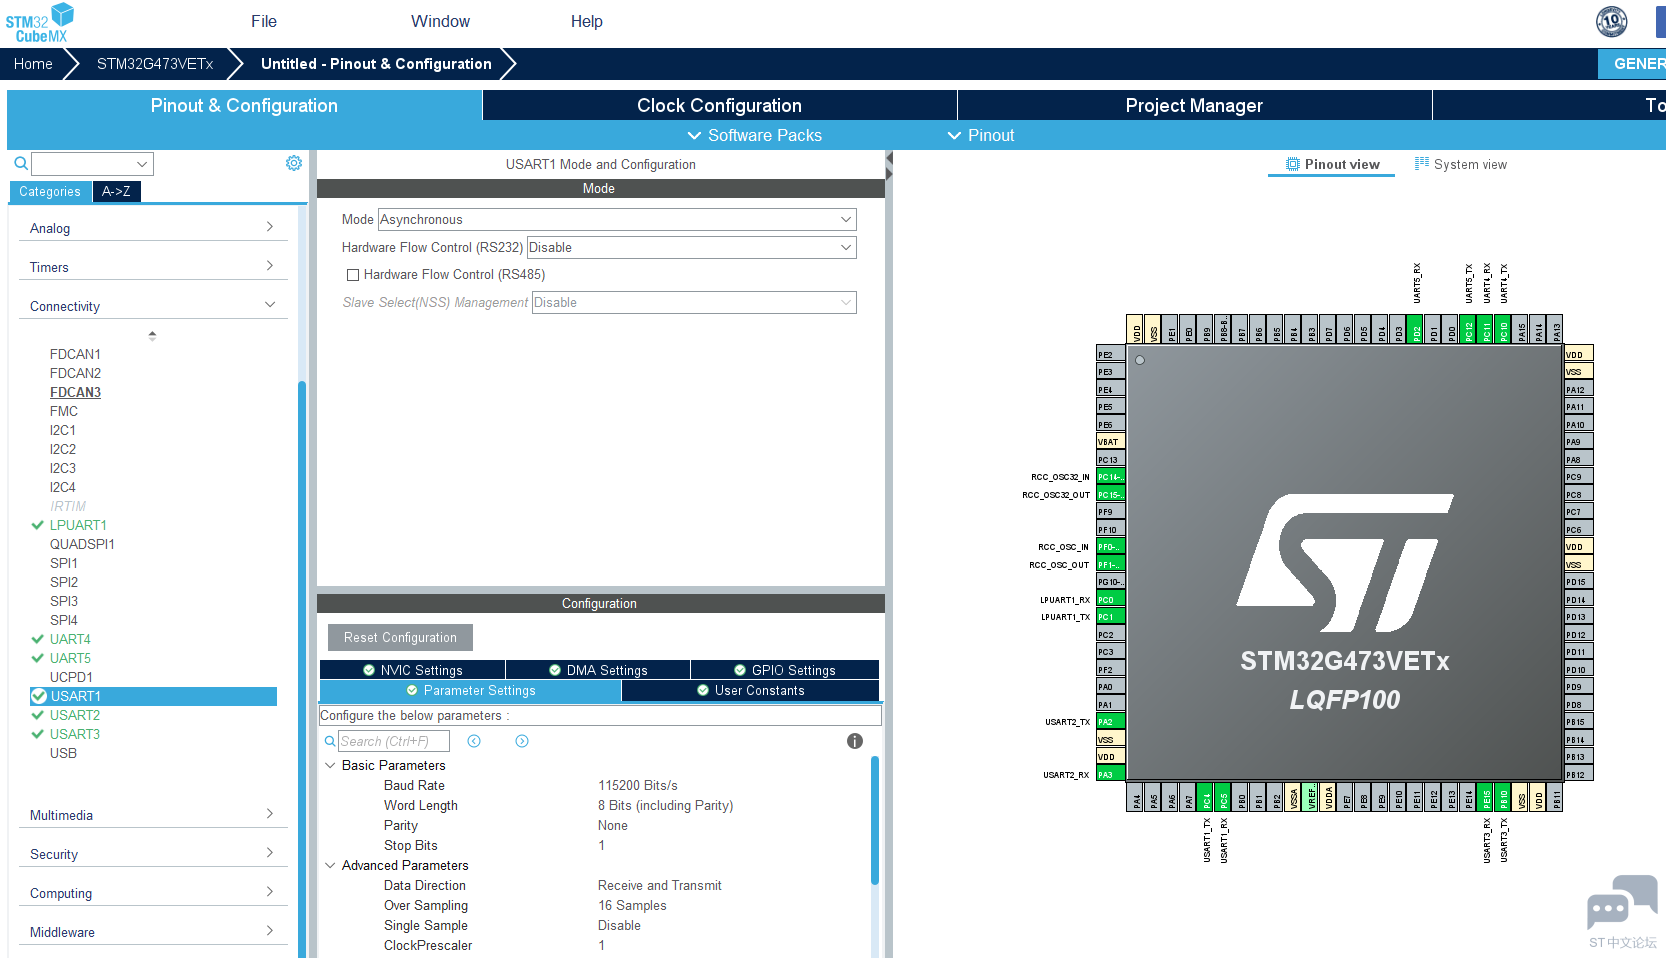This screenshot has width=1666, height=958.
Task: Select the PC0 pin labeled LPUART1_RX
Action: coord(1111,600)
